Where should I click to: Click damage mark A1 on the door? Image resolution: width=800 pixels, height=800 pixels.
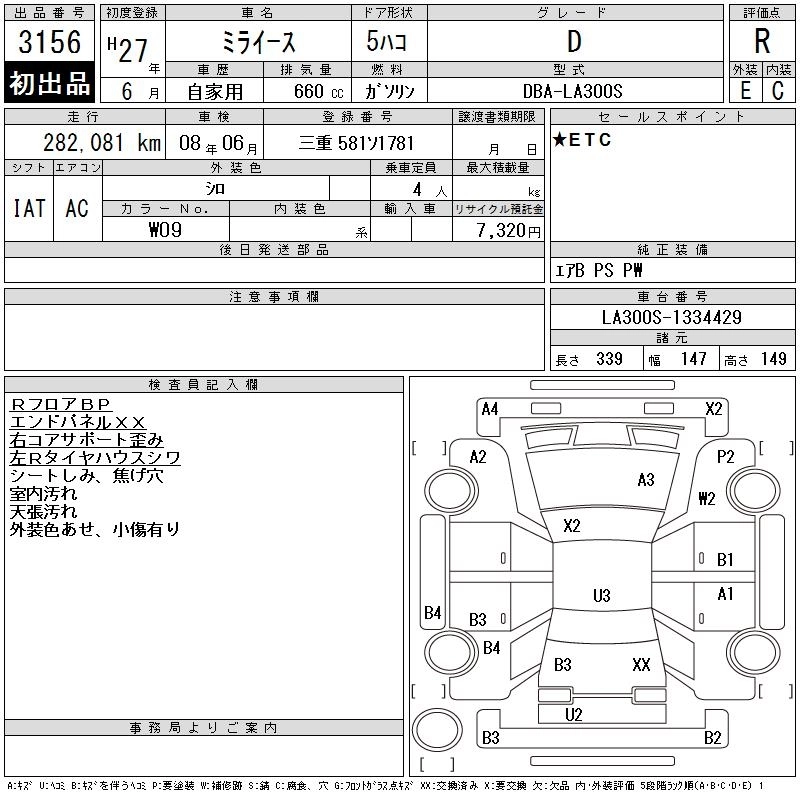(725, 594)
